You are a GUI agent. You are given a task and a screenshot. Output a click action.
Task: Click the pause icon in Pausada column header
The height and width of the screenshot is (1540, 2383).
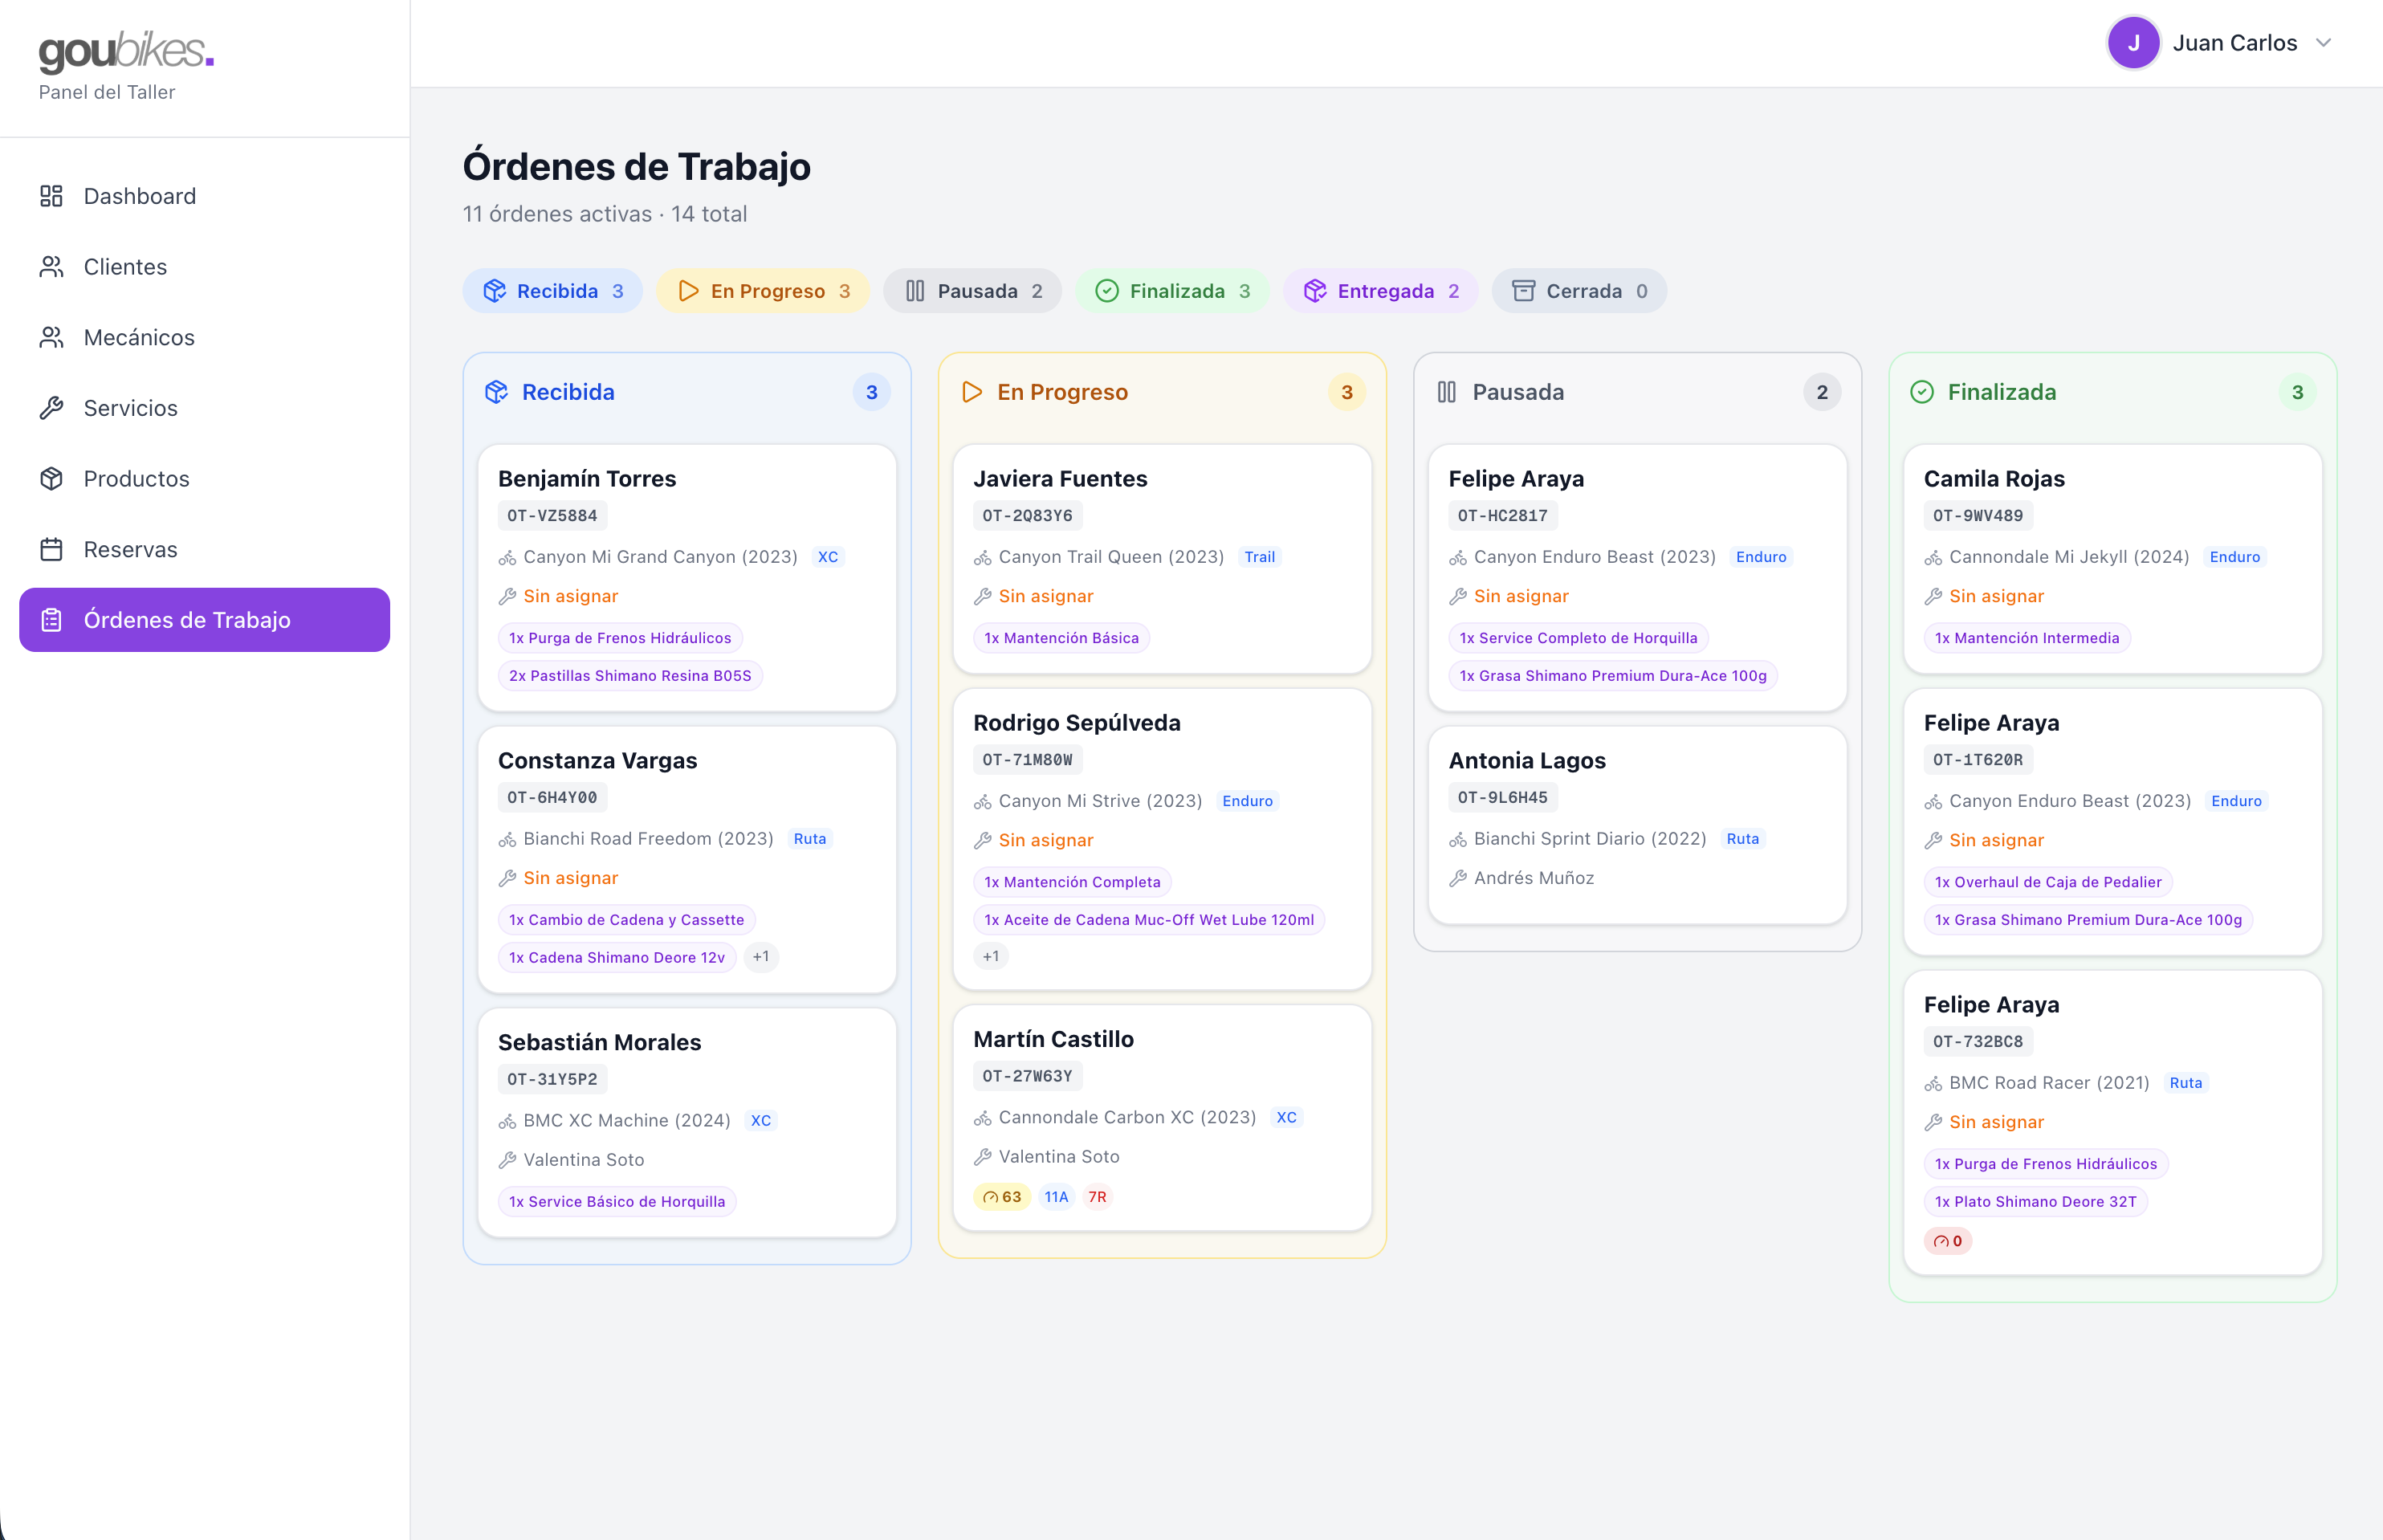1446,392
